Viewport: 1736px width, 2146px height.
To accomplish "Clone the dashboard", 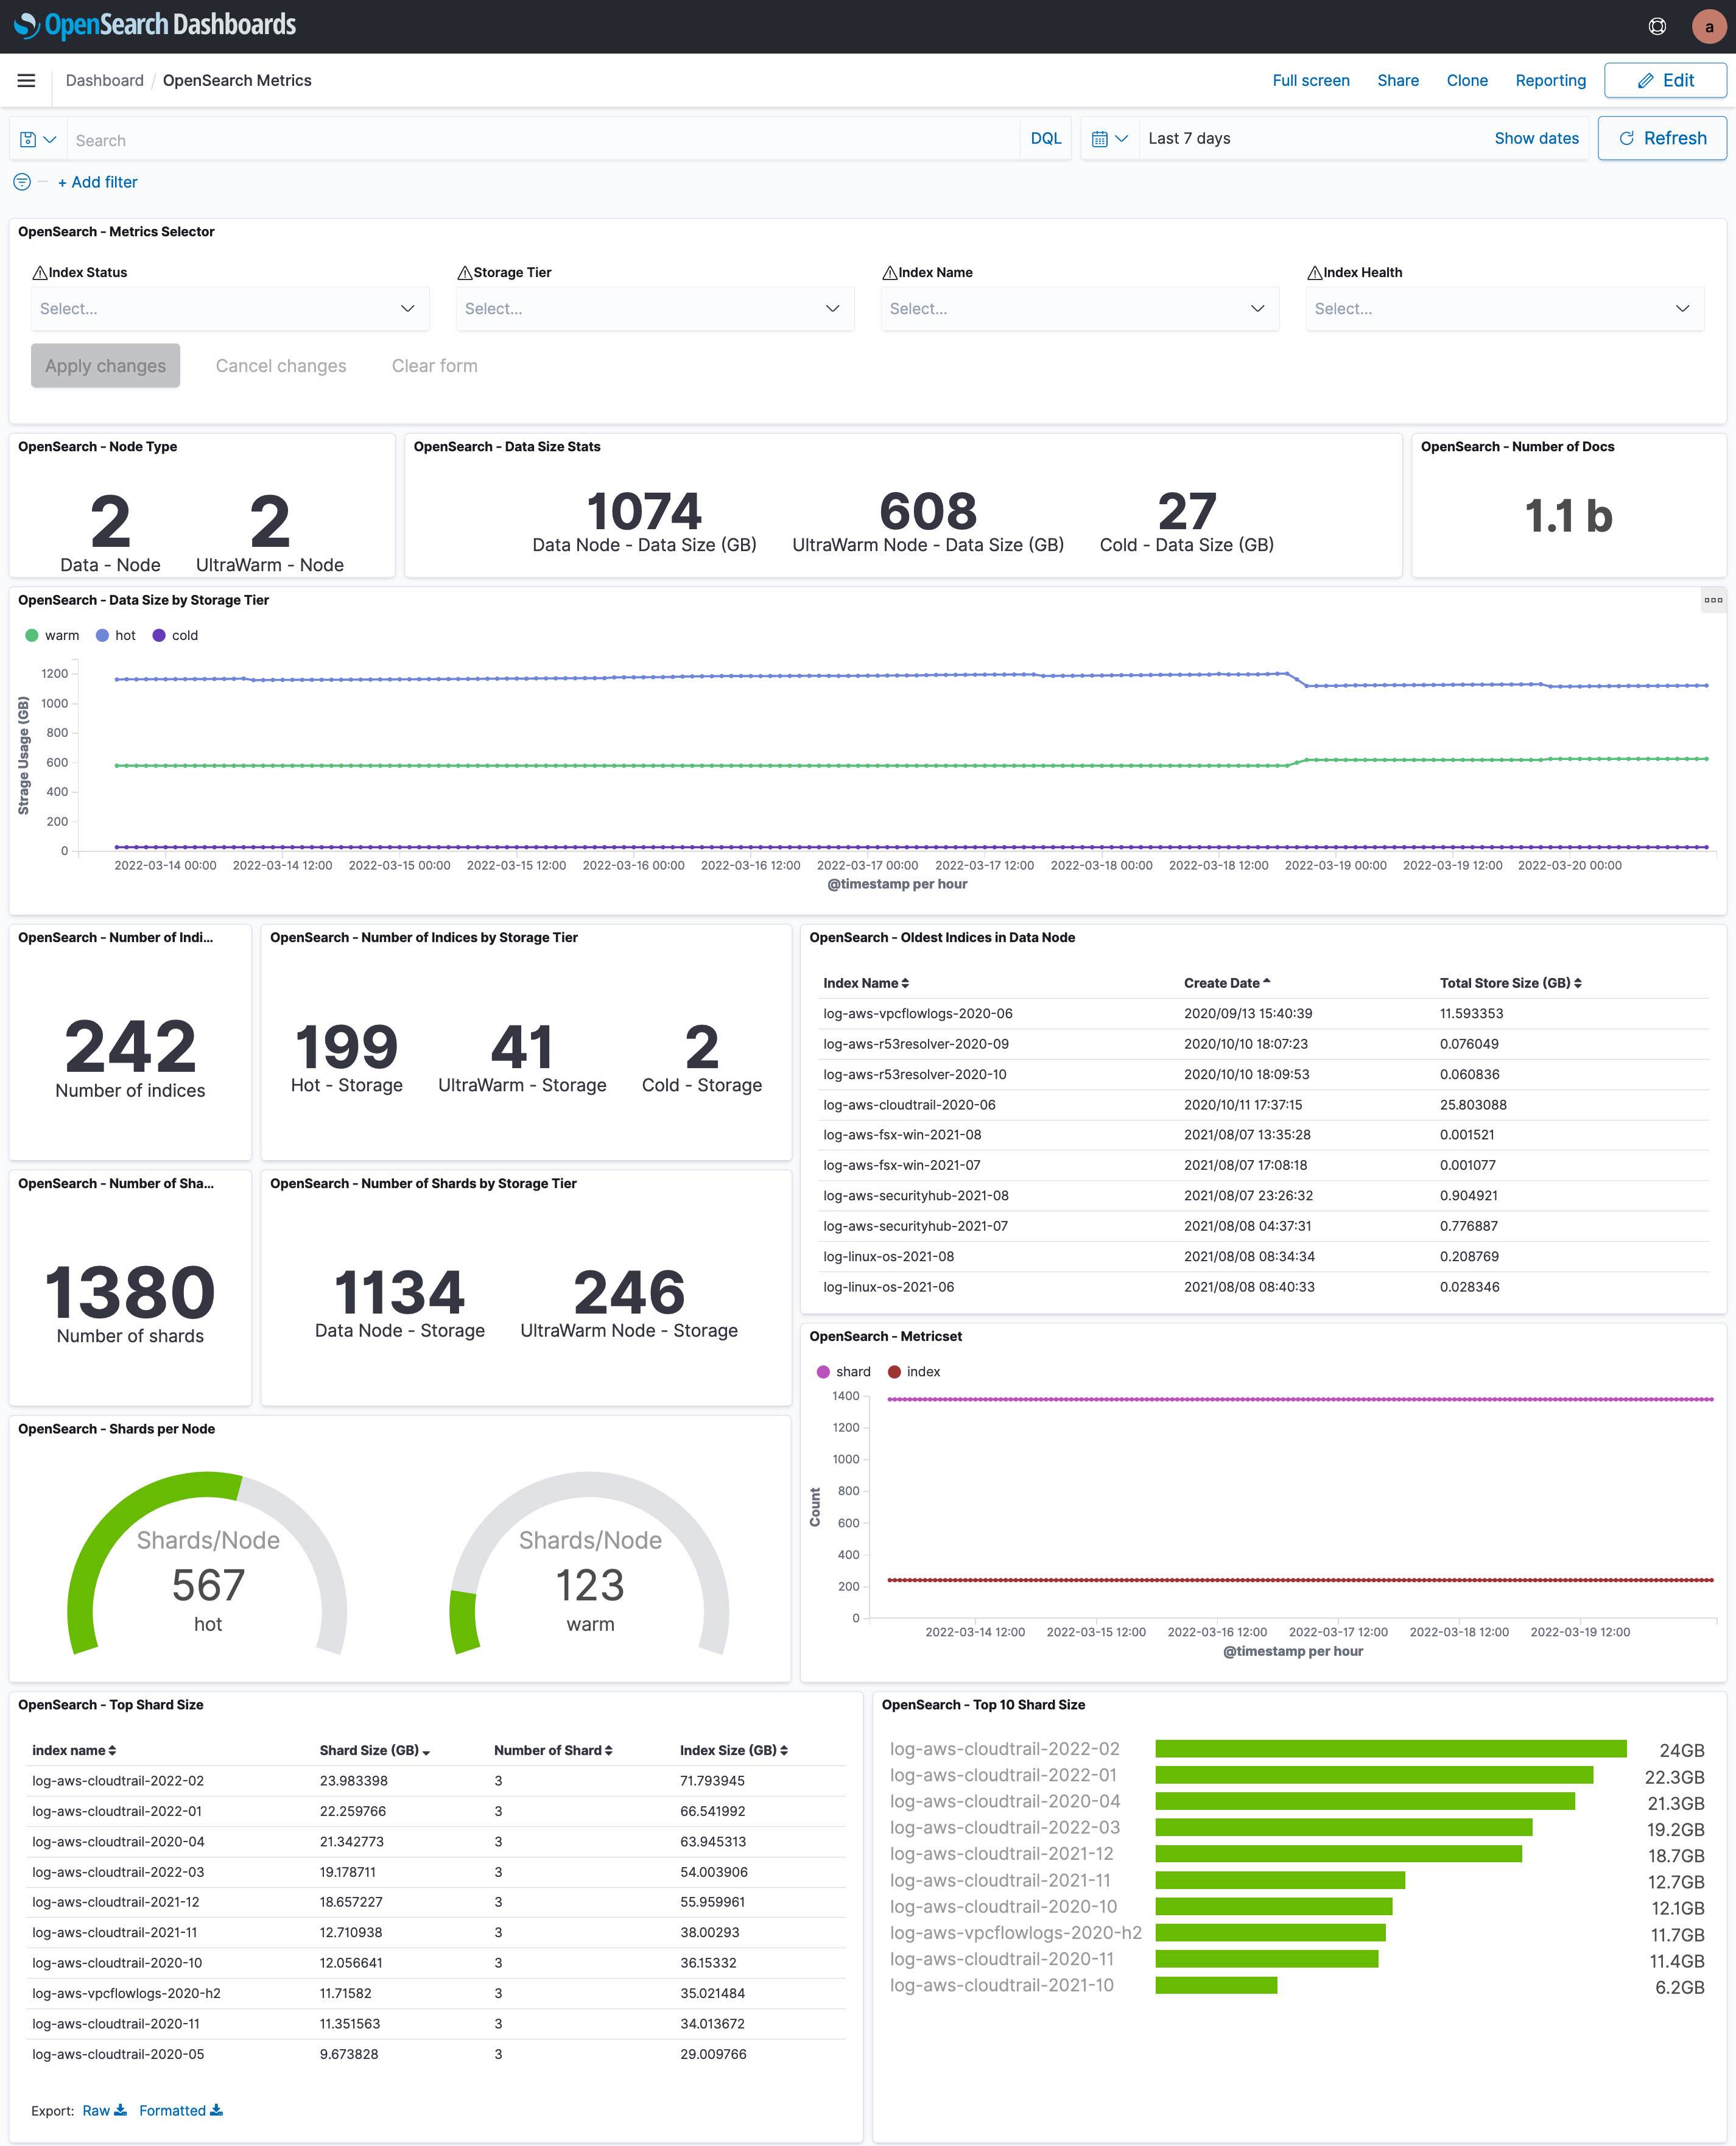I will (1467, 80).
